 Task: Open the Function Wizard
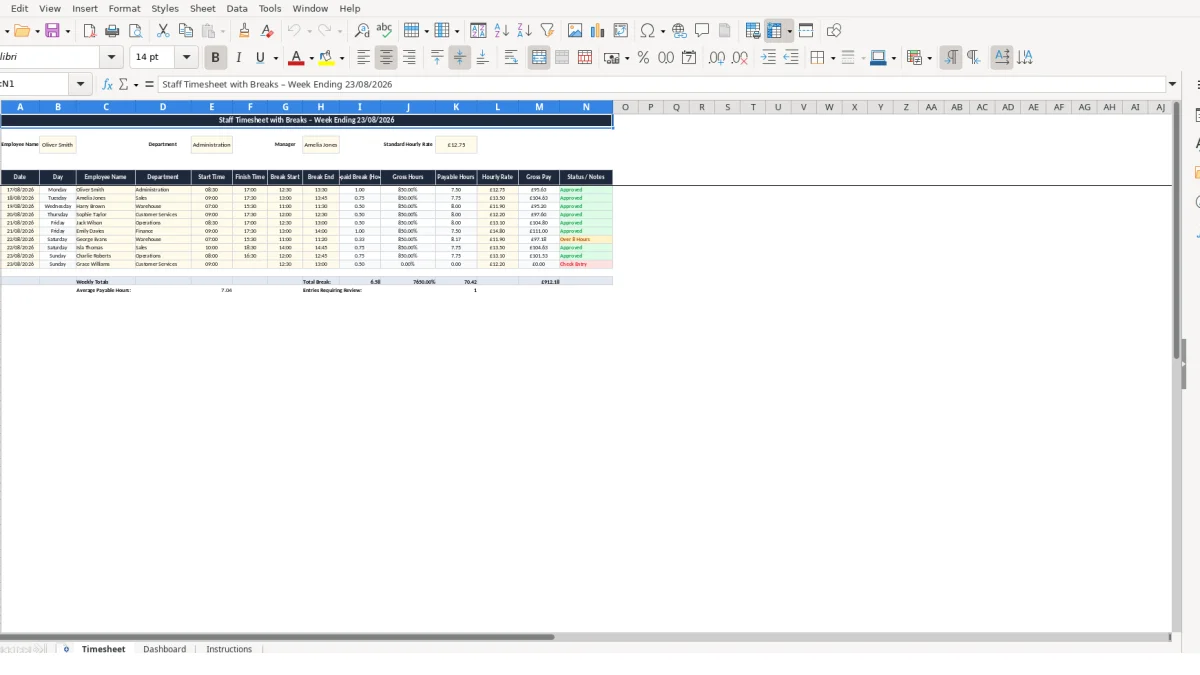point(108,85)
